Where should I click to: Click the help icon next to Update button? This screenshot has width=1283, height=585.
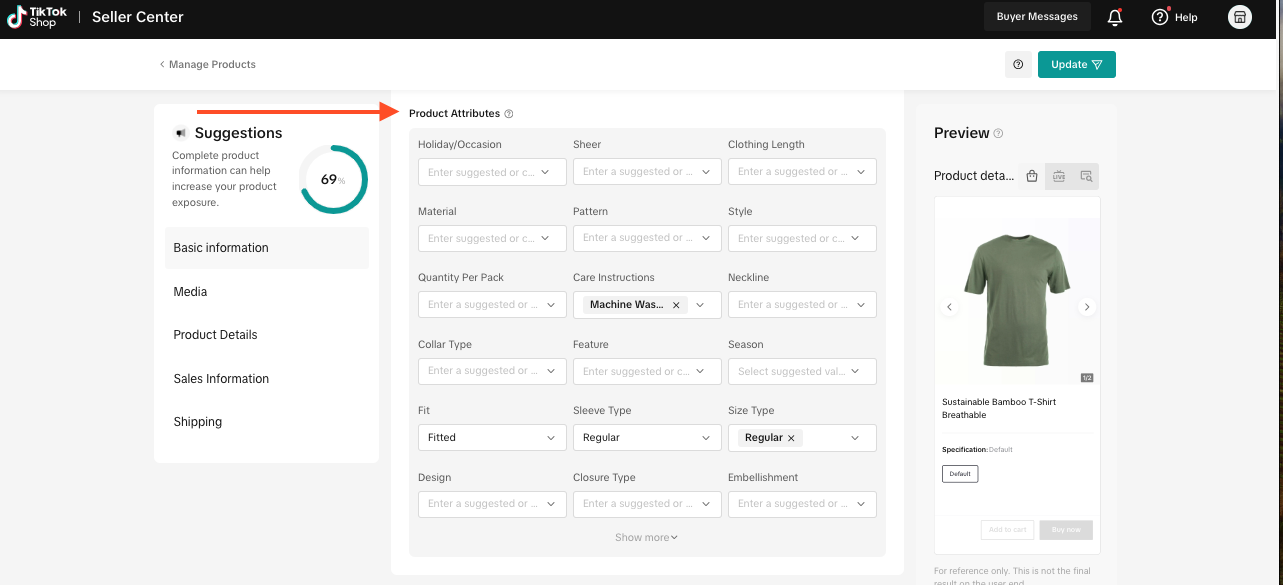click(1018, 64)
